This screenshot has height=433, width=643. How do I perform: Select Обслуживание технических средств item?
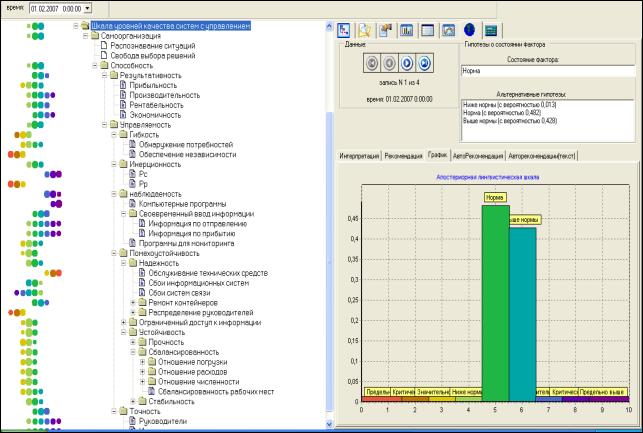[208, 273]
